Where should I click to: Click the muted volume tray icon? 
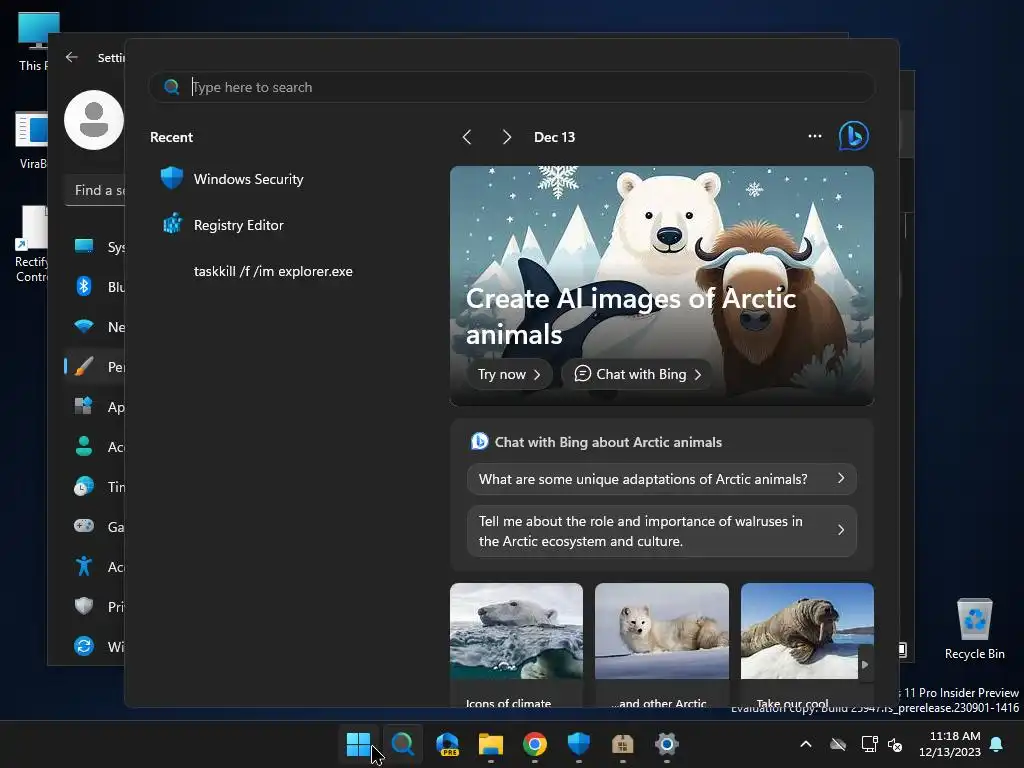point(895,744)
